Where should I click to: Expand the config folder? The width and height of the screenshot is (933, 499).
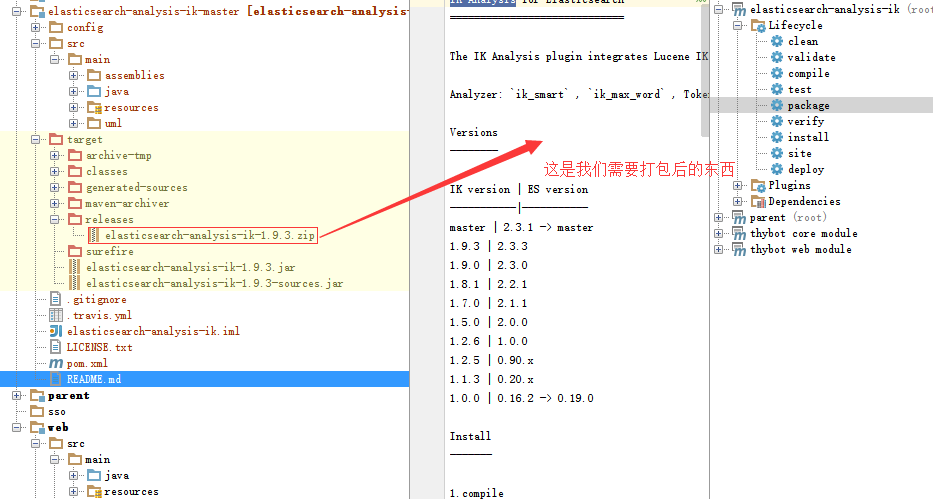pyautogui.click(x=36, y=27)
